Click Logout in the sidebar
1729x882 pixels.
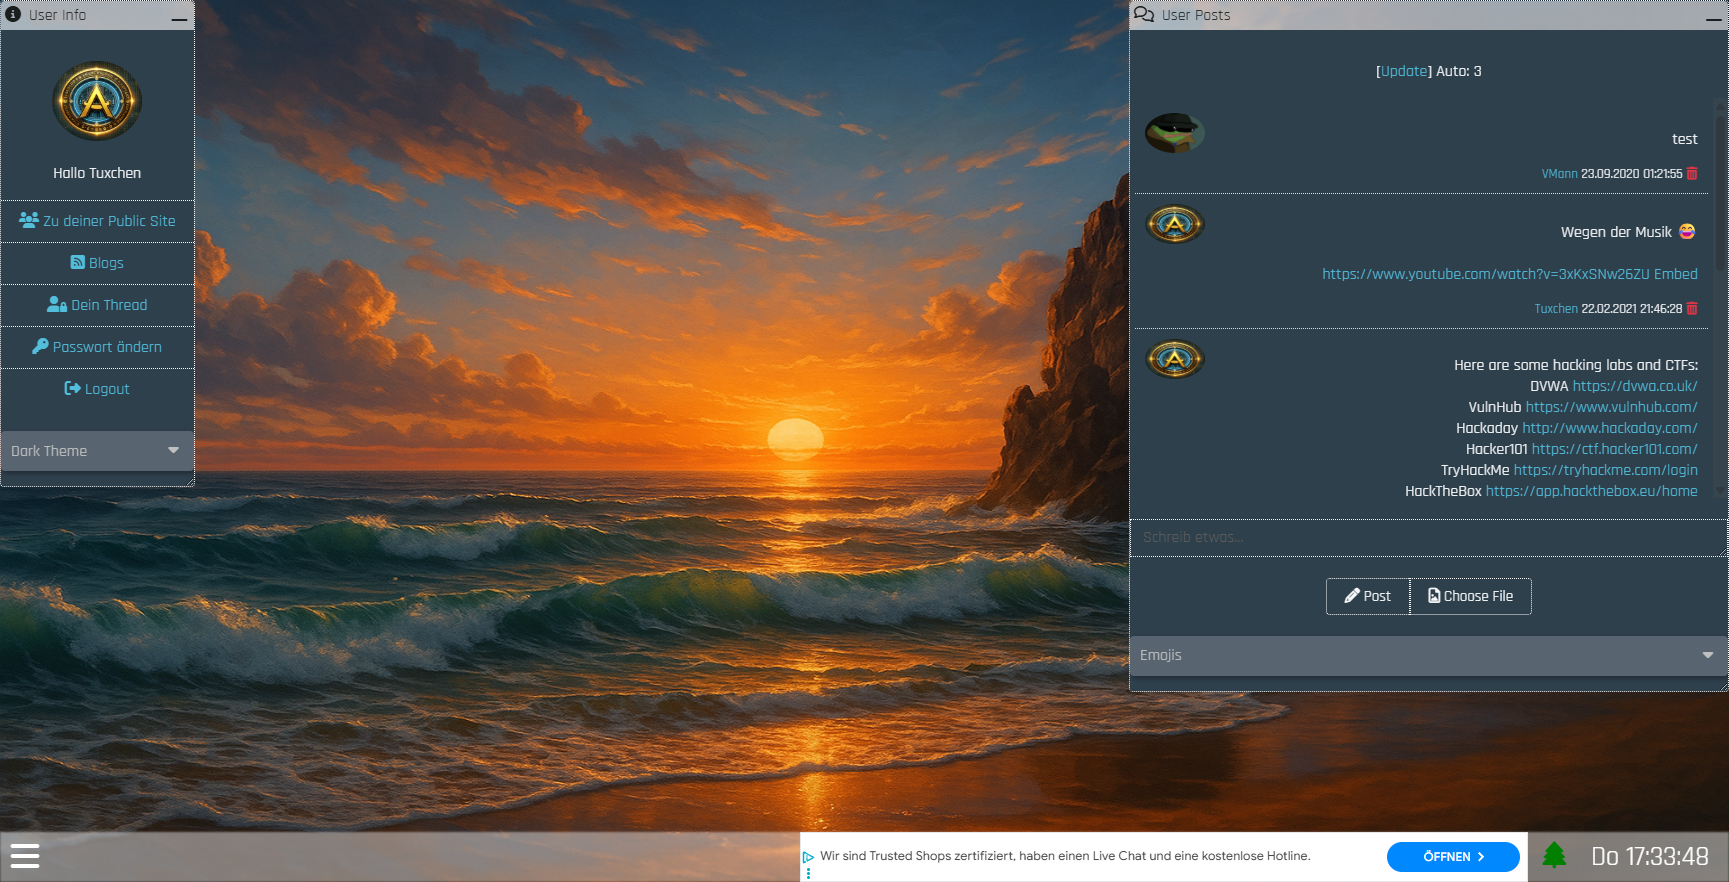(x=97, y=389)
